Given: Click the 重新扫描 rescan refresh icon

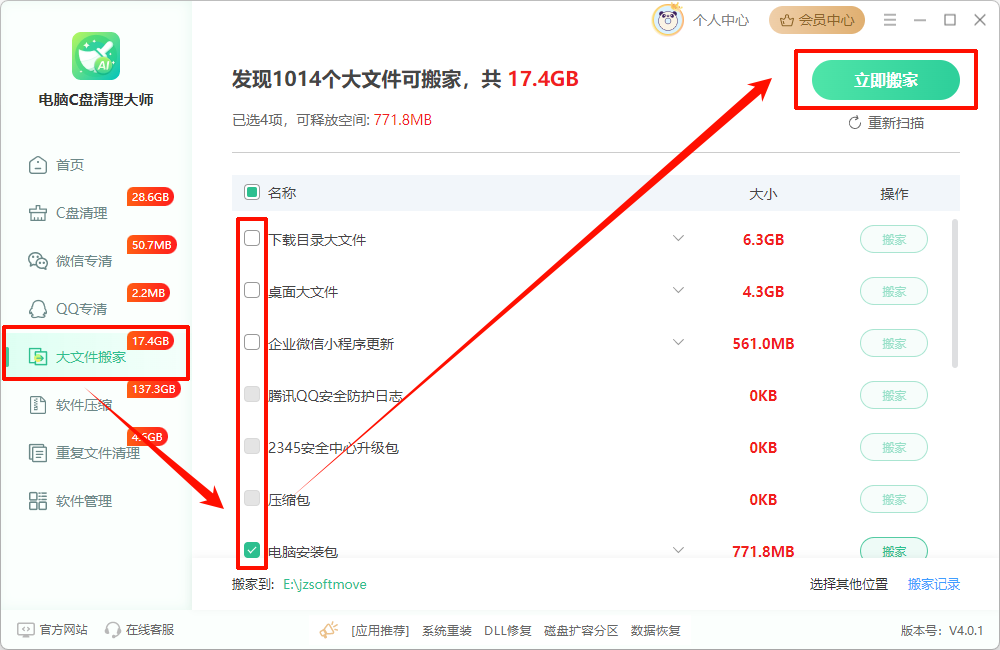Looking at the screenshot, I should point(854,122).
